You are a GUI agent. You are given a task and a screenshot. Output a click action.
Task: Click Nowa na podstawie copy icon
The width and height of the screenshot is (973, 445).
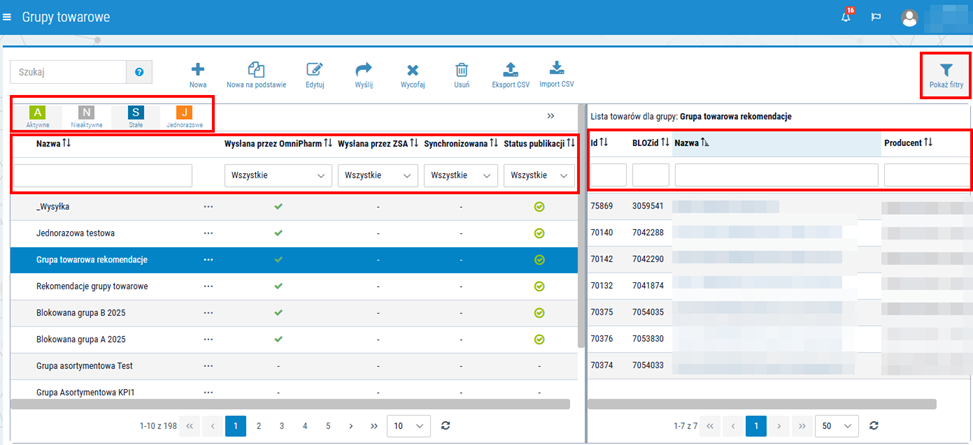[x=256, y=70]
